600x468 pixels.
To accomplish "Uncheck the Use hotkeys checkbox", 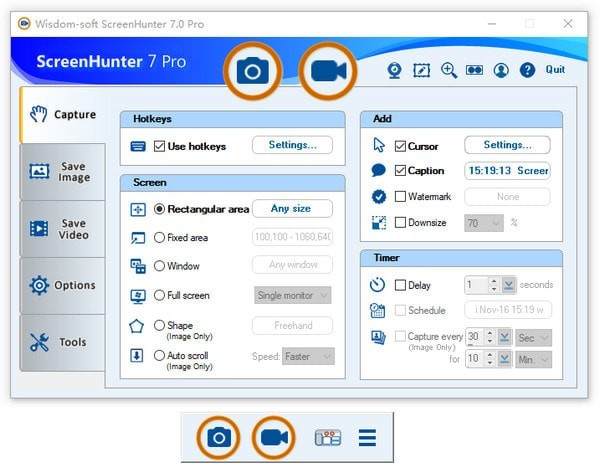I will pos(160,146).
